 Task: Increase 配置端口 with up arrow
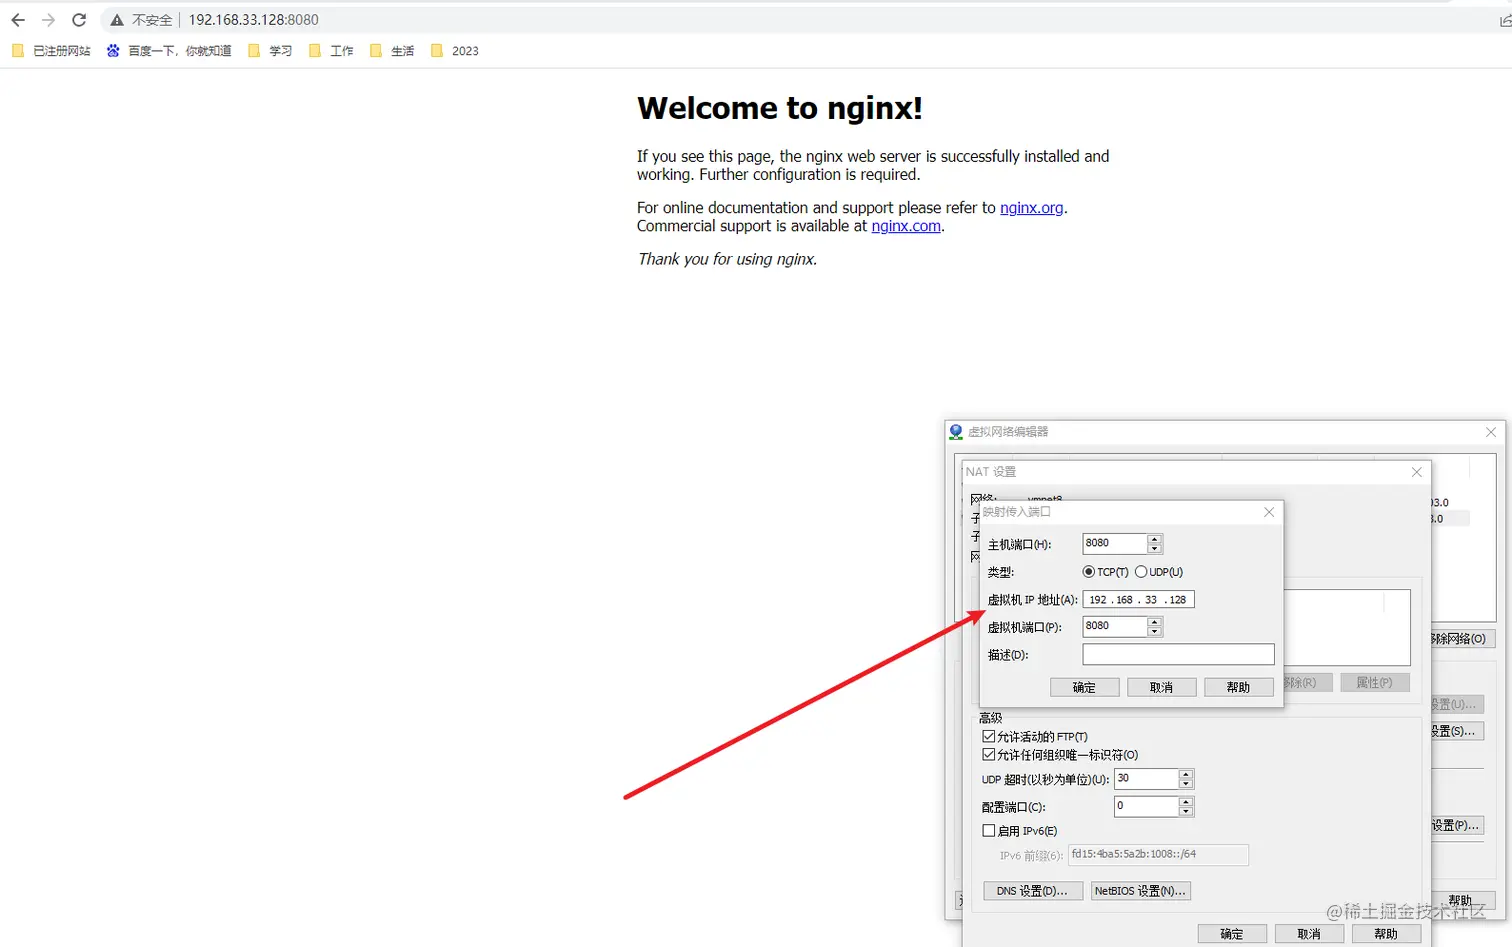point(1186,801)
